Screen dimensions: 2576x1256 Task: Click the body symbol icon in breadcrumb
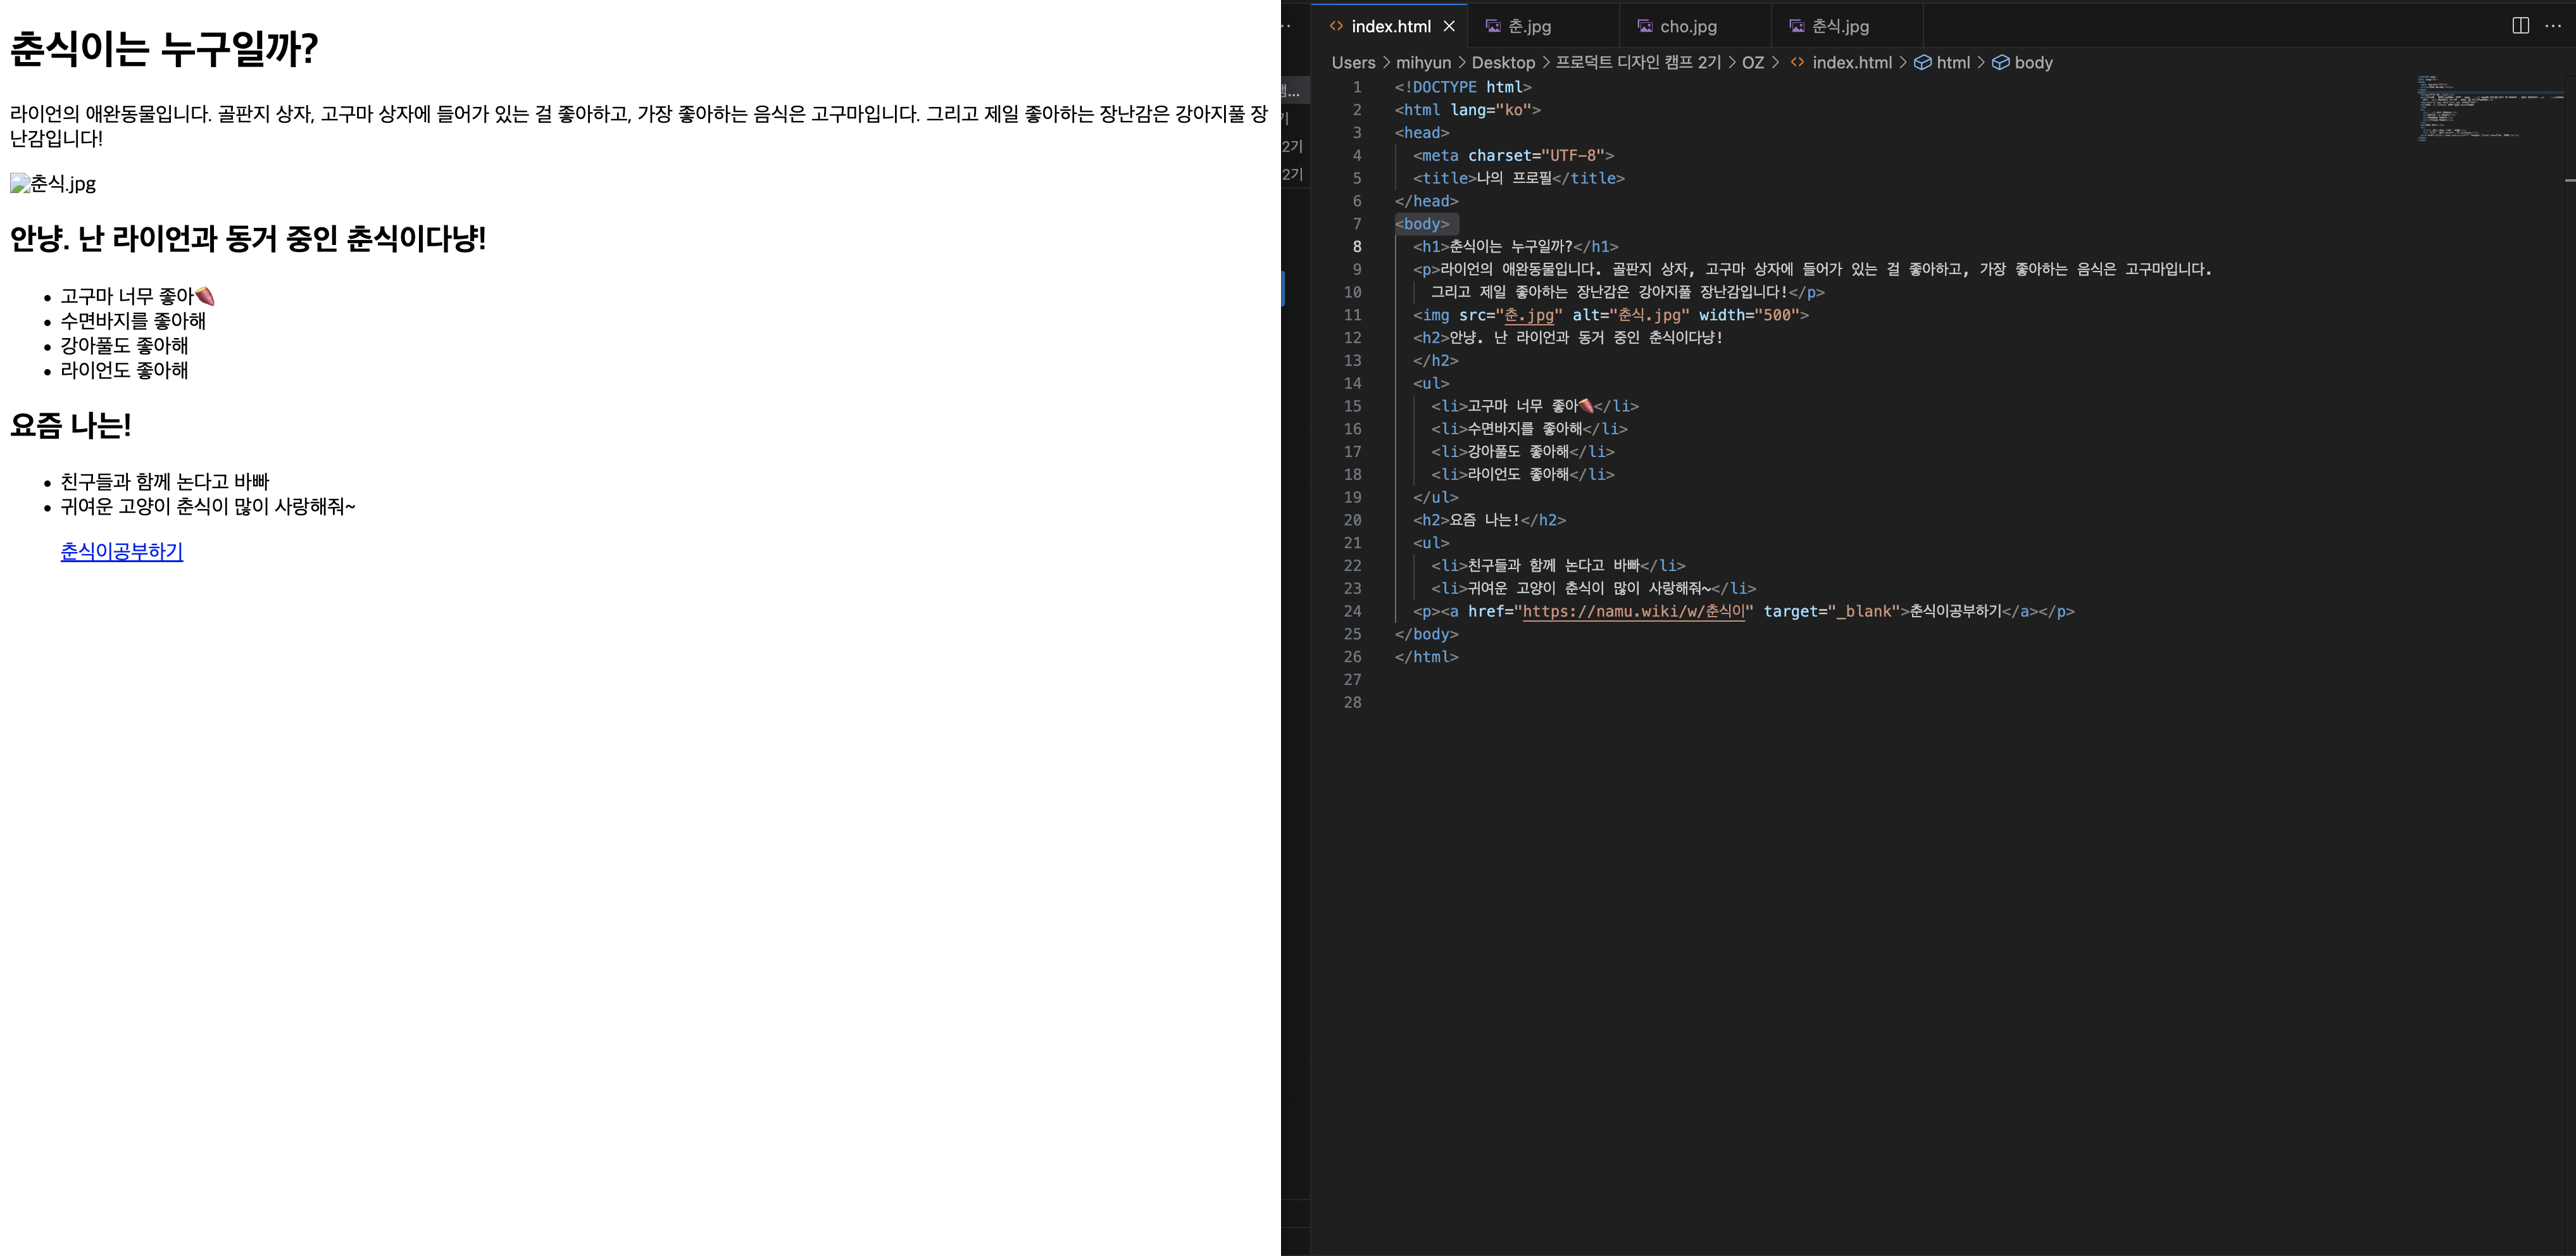2000,63
